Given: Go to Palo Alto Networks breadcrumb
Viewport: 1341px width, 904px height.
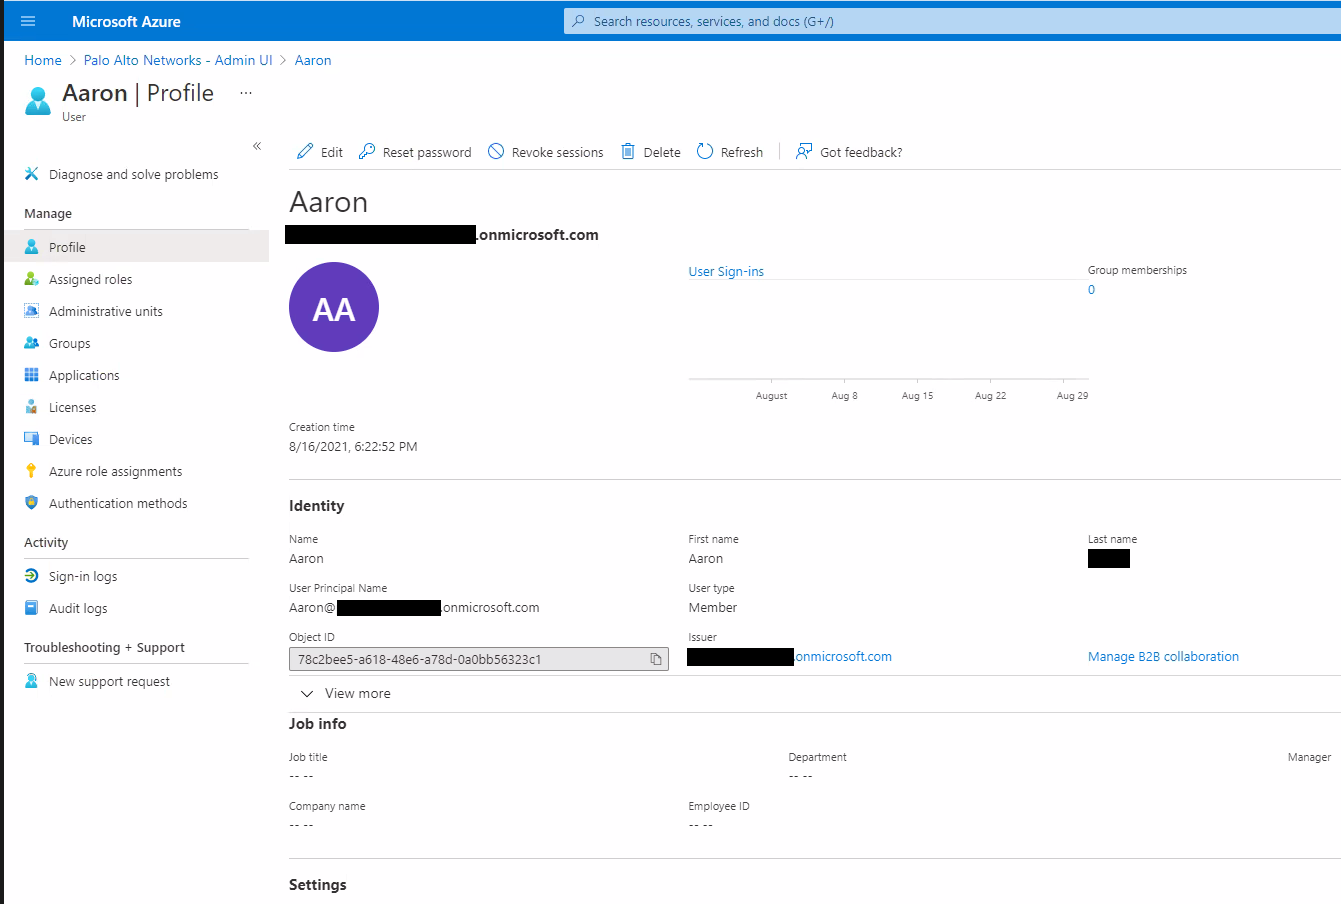Looking at the screenshot, I should (178, 60).
